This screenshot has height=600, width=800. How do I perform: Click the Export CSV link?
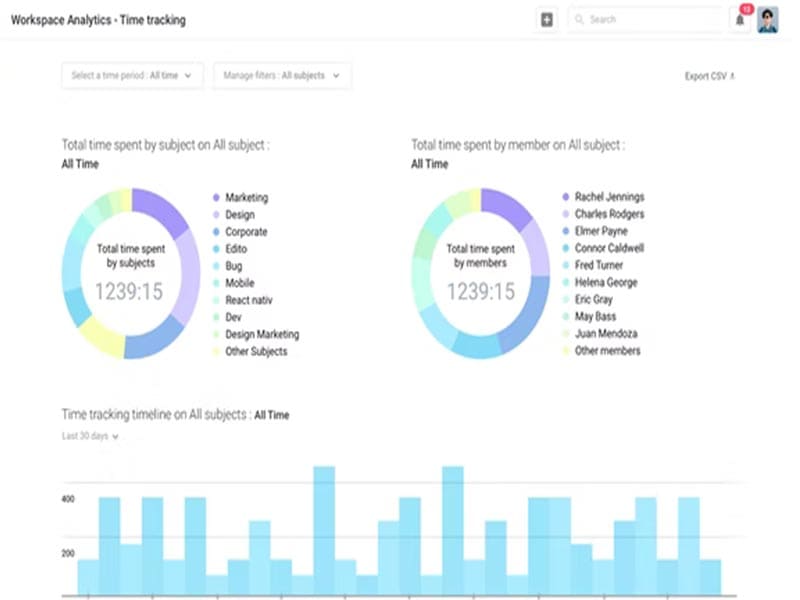coord(705,76)
